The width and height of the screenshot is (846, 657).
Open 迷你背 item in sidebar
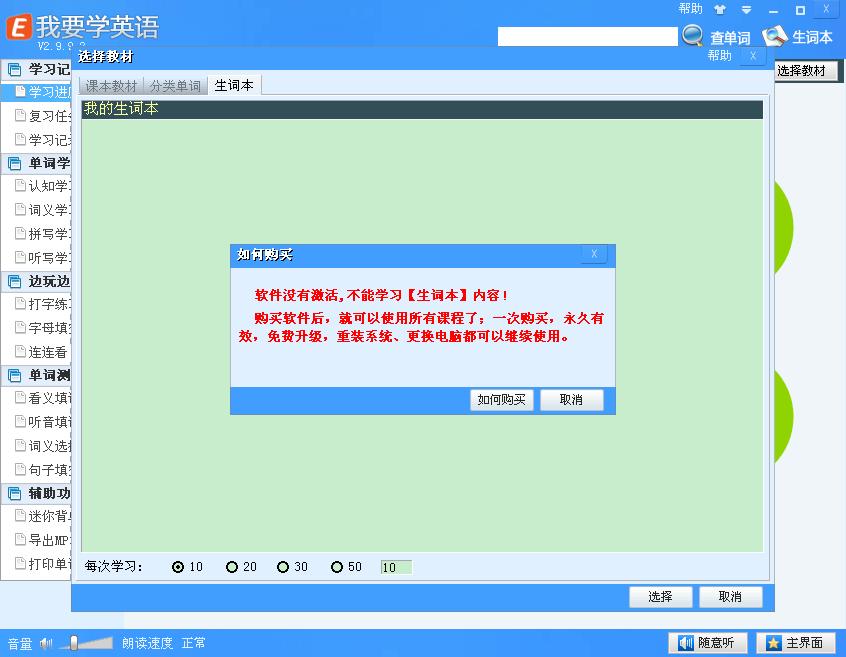(x=43, y=516)
